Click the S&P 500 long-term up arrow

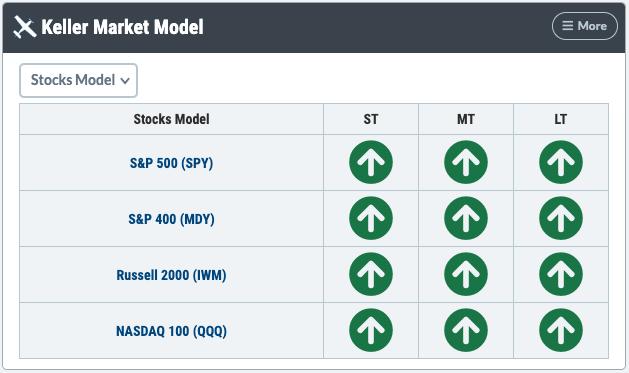coord(561,162)
